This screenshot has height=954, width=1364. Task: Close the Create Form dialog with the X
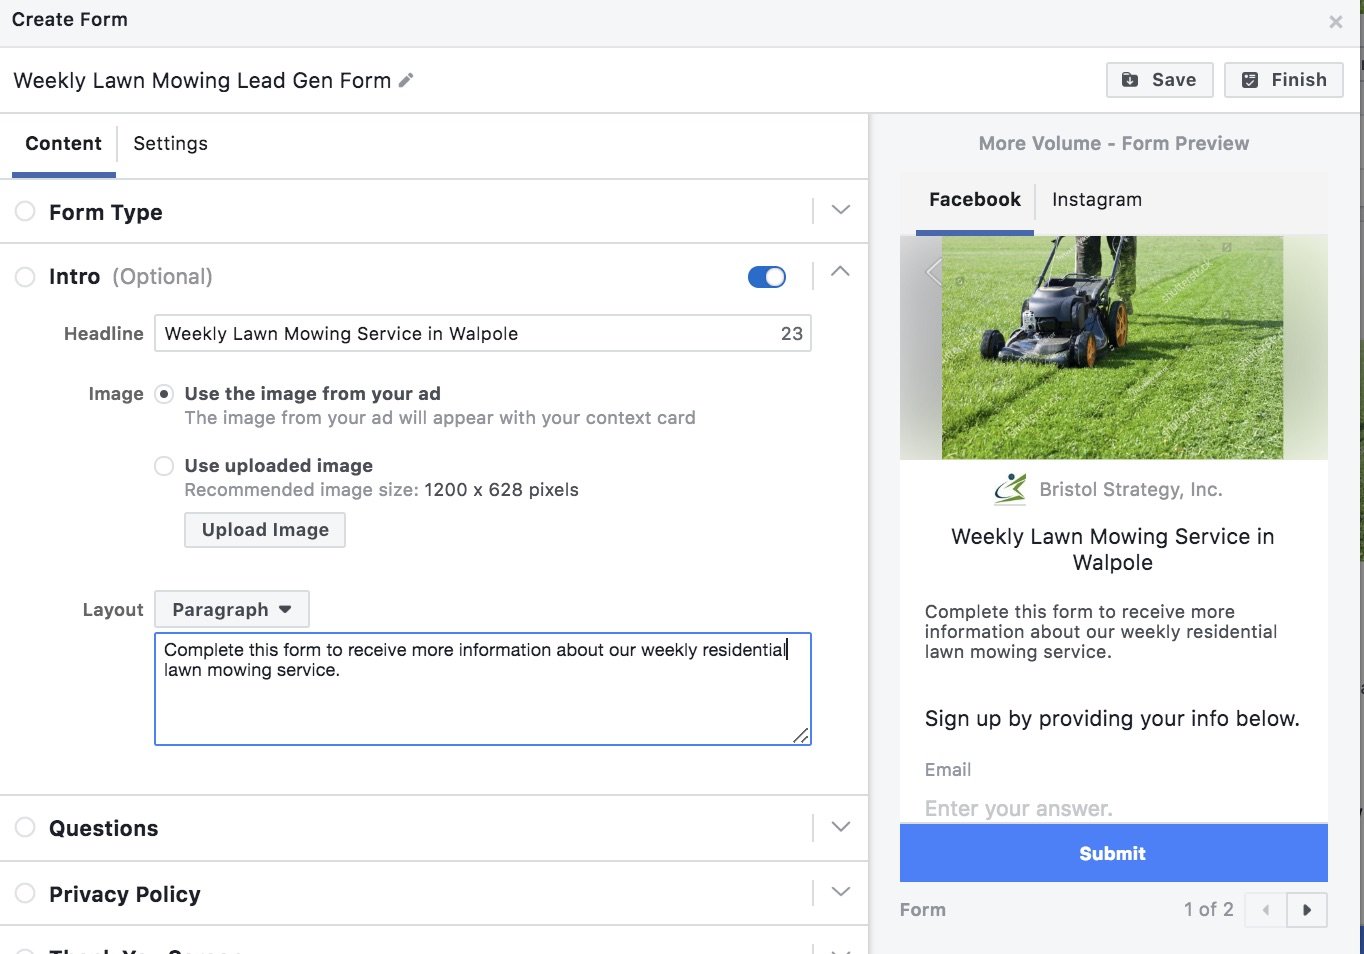click(x=1335, y=21)
